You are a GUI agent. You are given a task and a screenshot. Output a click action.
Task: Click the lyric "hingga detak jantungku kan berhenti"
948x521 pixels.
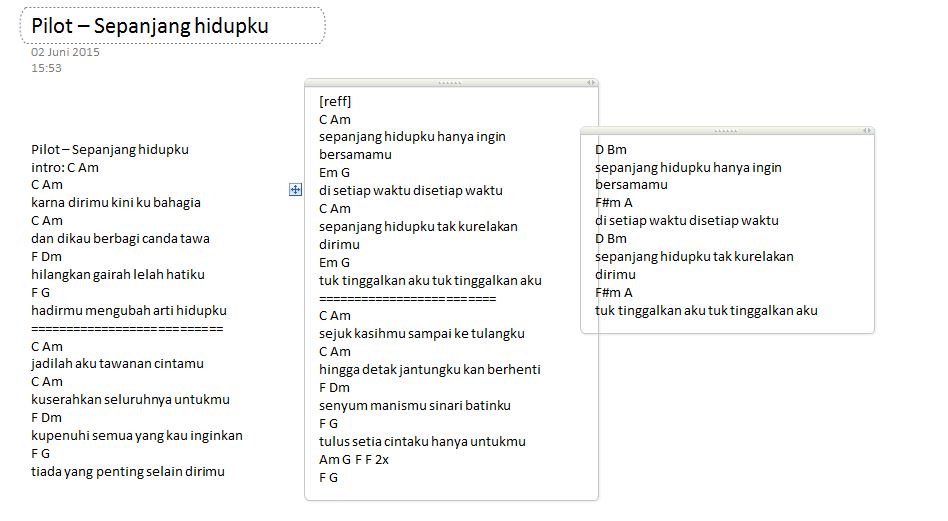tap(430, 369)
